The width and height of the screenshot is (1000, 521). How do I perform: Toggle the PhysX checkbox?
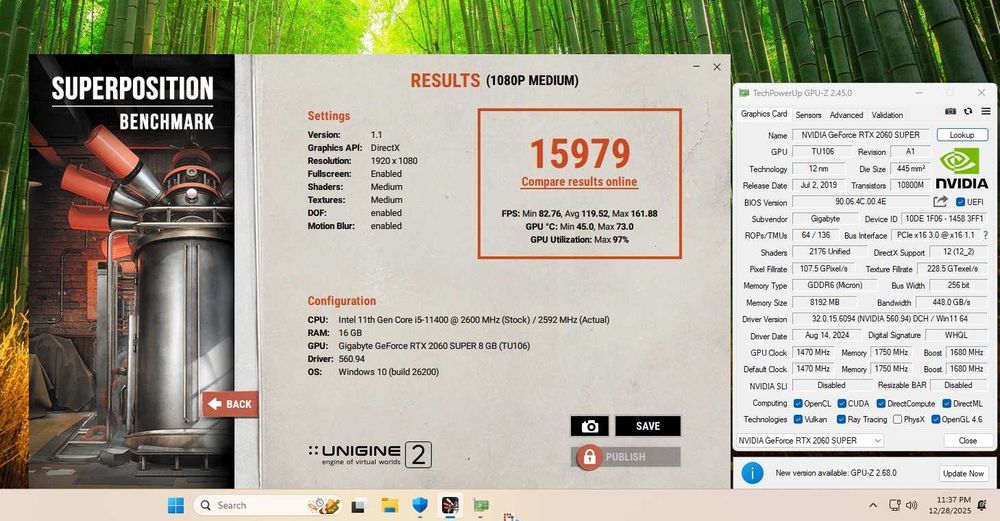point(897,419)
